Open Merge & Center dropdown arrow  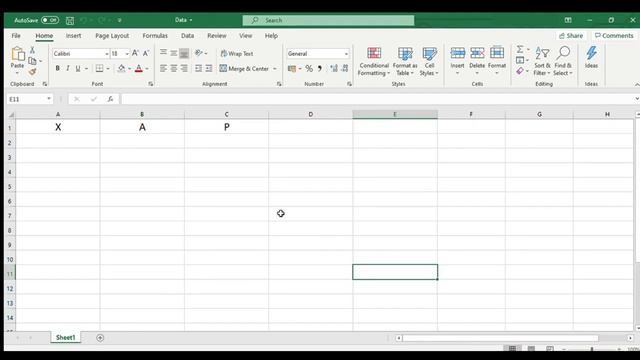(x=275, y=69)
